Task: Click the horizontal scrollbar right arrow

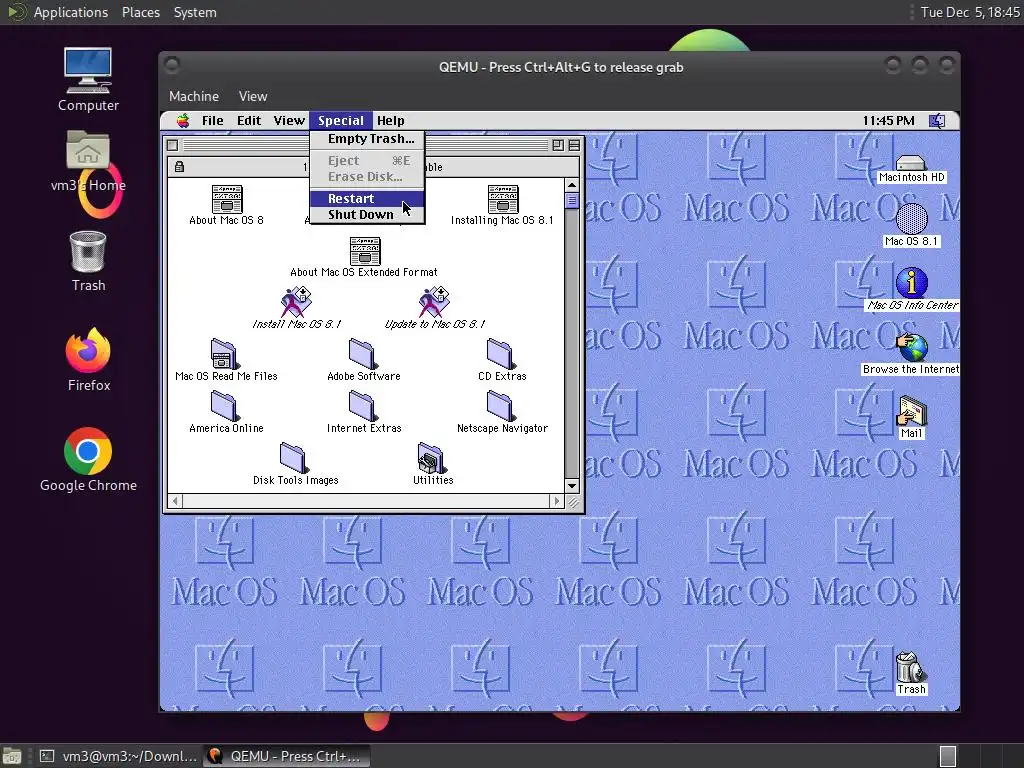Action: [556, 501]
